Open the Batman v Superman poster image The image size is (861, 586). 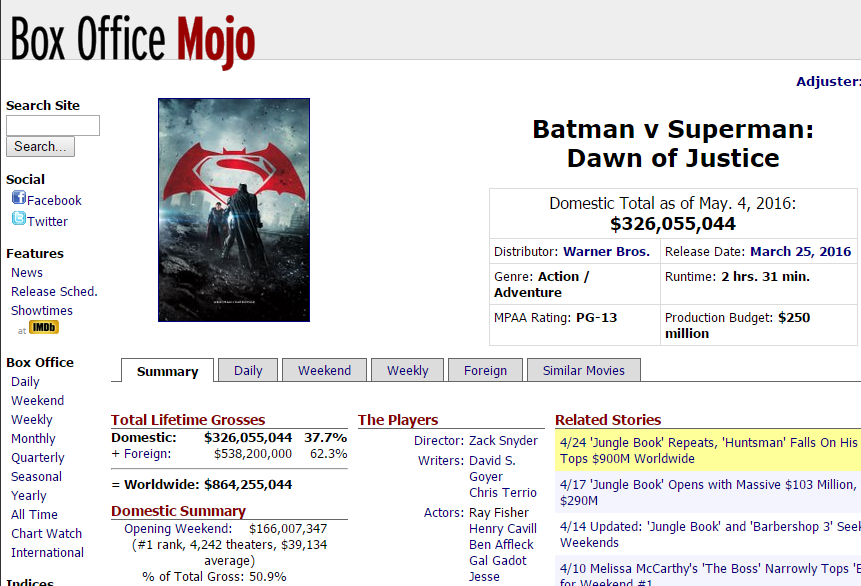[x=234, y=210]
